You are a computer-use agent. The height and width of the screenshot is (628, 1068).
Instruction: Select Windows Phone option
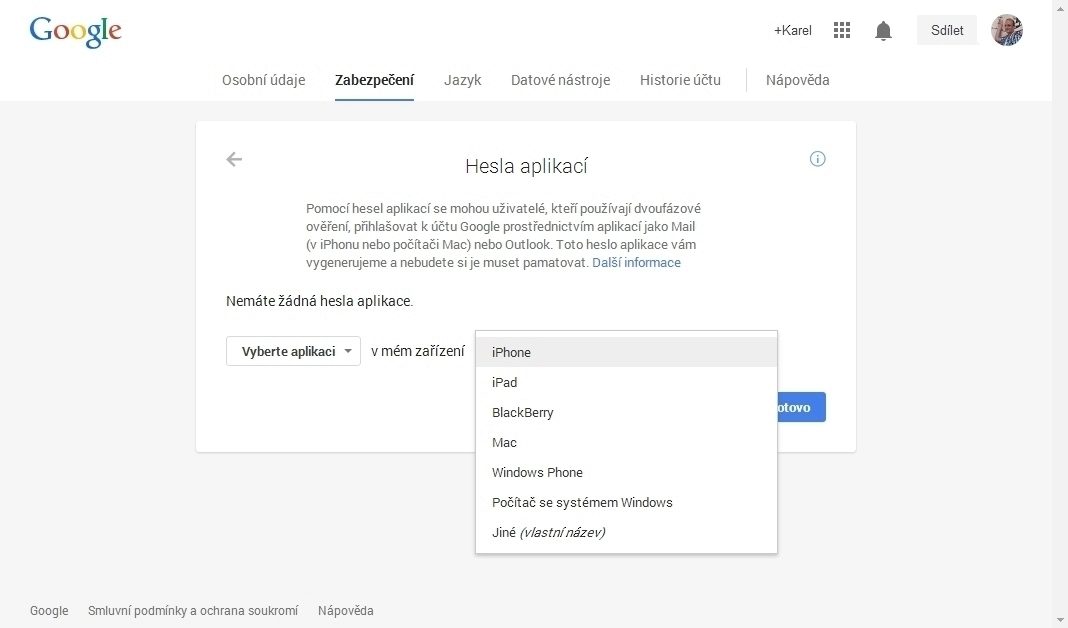[x=626, y=472]
